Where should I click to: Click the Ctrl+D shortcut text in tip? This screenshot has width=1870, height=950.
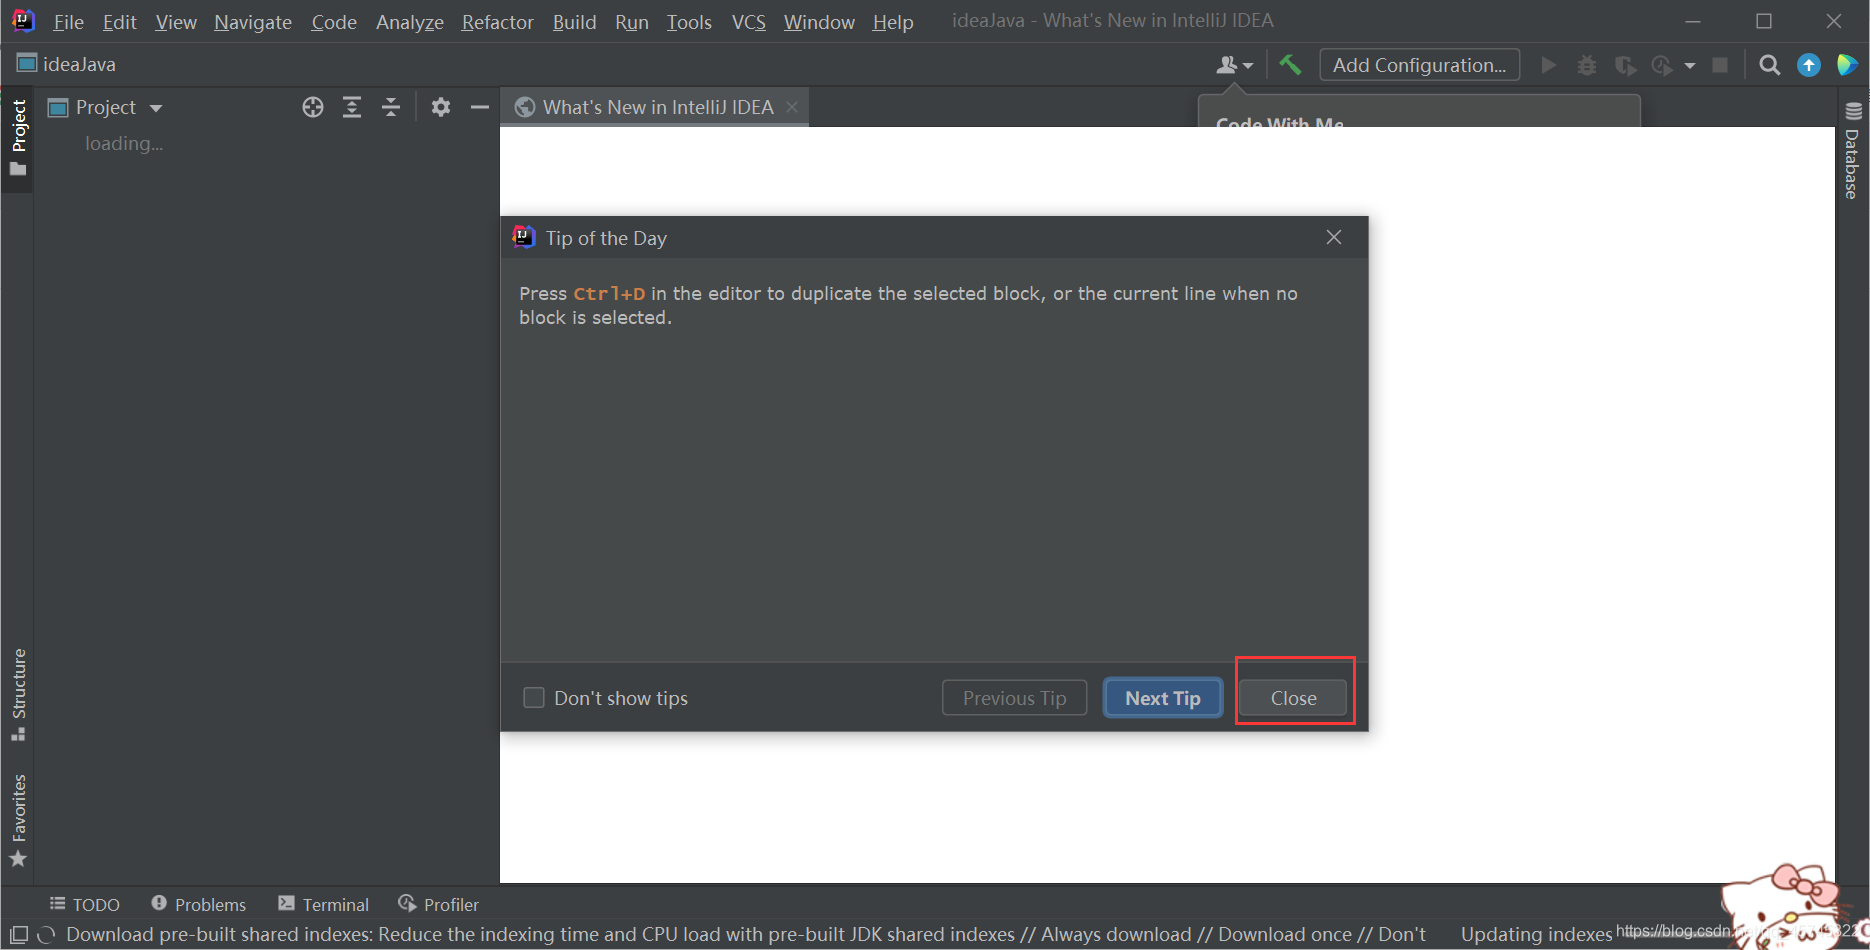609,293
